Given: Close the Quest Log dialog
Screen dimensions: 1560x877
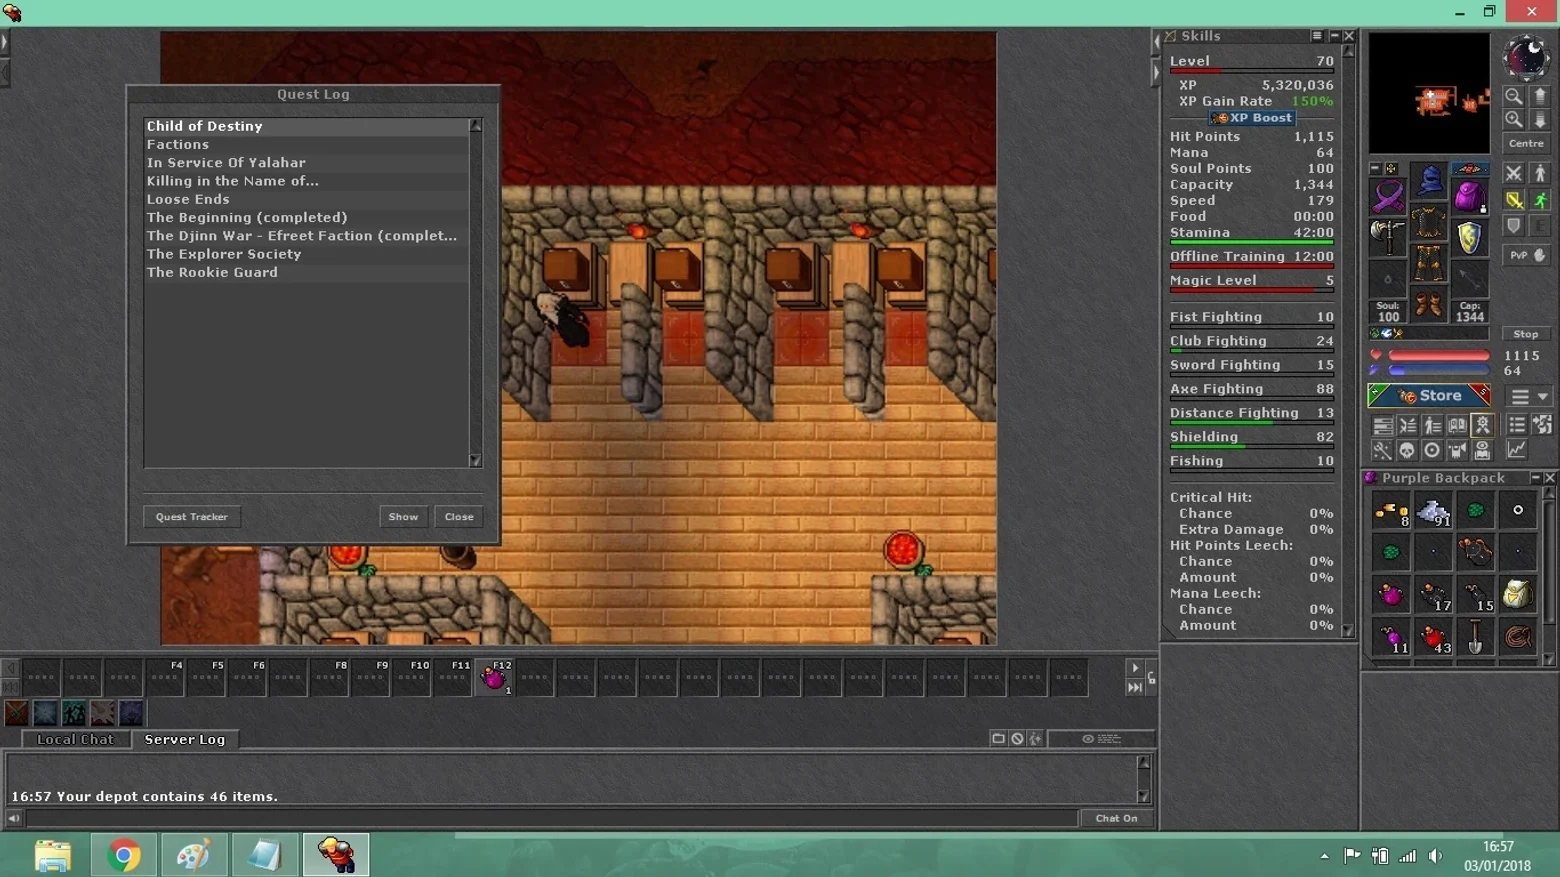Looking at the screenshot, I should pyautogui.click(x=459, y=517).
